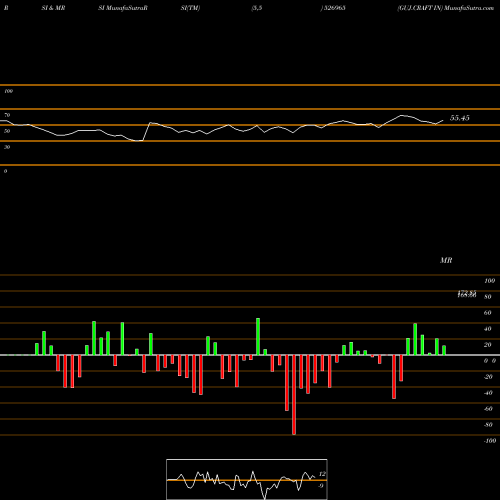This screenshot has width=500, height=500.
Task: Click the 'SI(TM)' header label
Action: (190, 8)
